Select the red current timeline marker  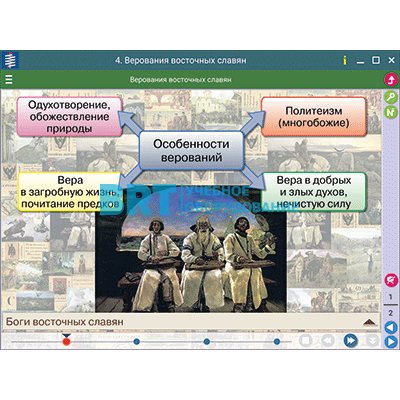67,341
